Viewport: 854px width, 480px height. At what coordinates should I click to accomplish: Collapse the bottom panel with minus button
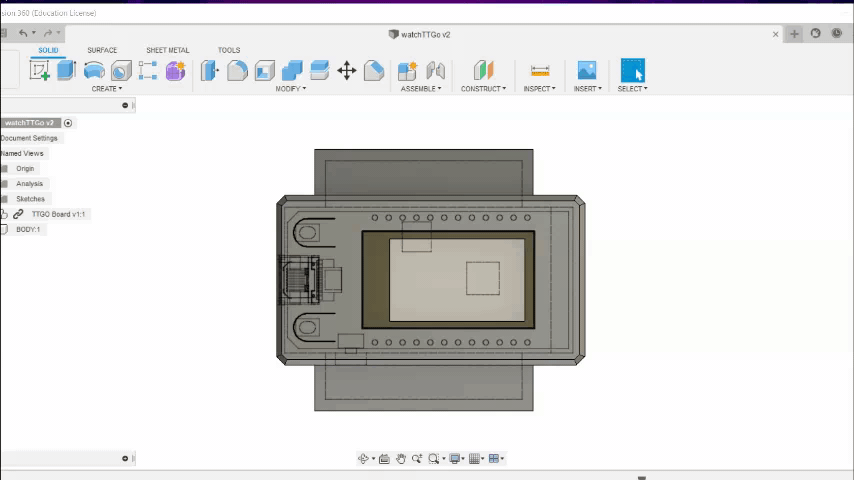125,459
